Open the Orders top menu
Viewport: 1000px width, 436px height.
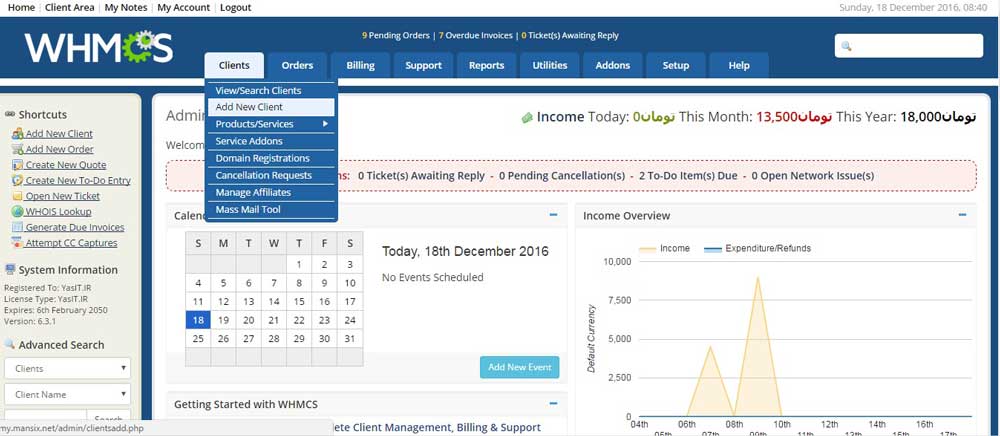click(297, 65)
